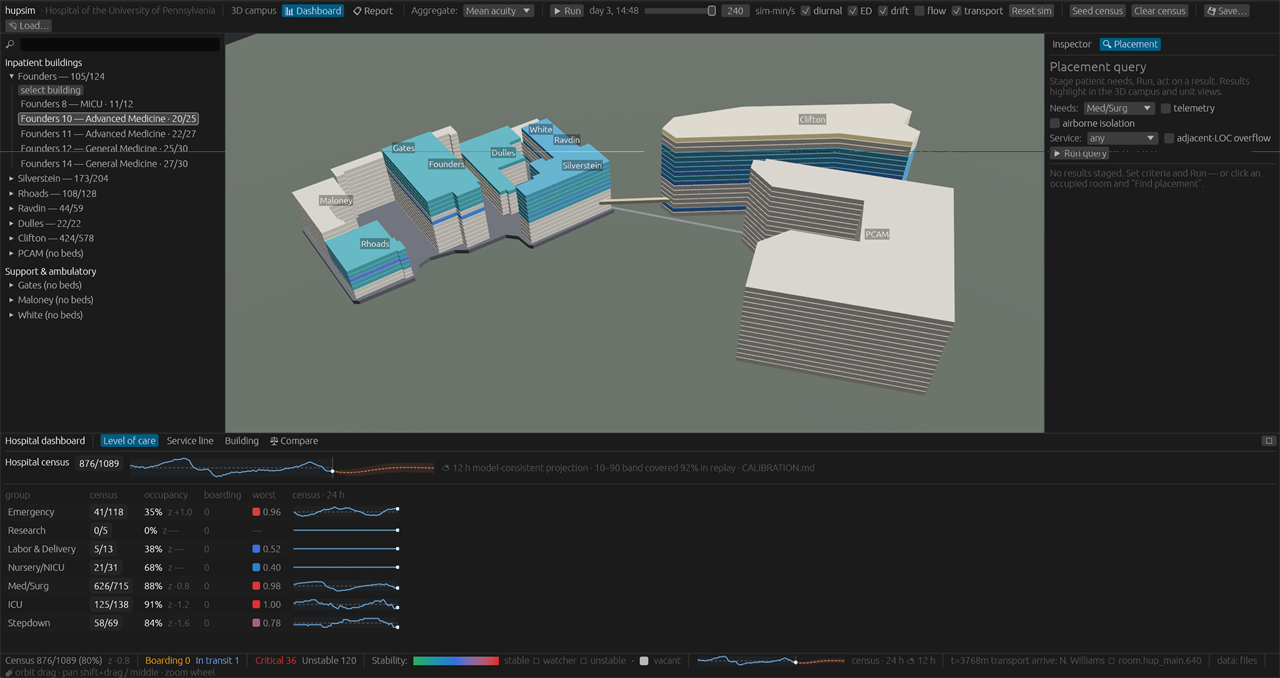Open the Compare tab

(x=294, y=441)
